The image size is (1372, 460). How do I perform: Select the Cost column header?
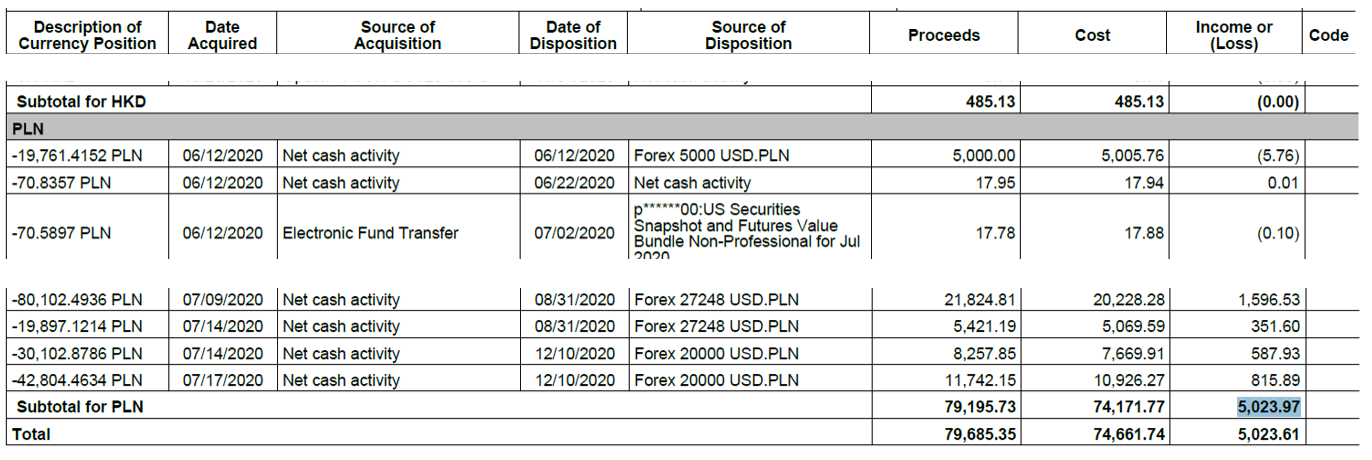click(1092, 35)
